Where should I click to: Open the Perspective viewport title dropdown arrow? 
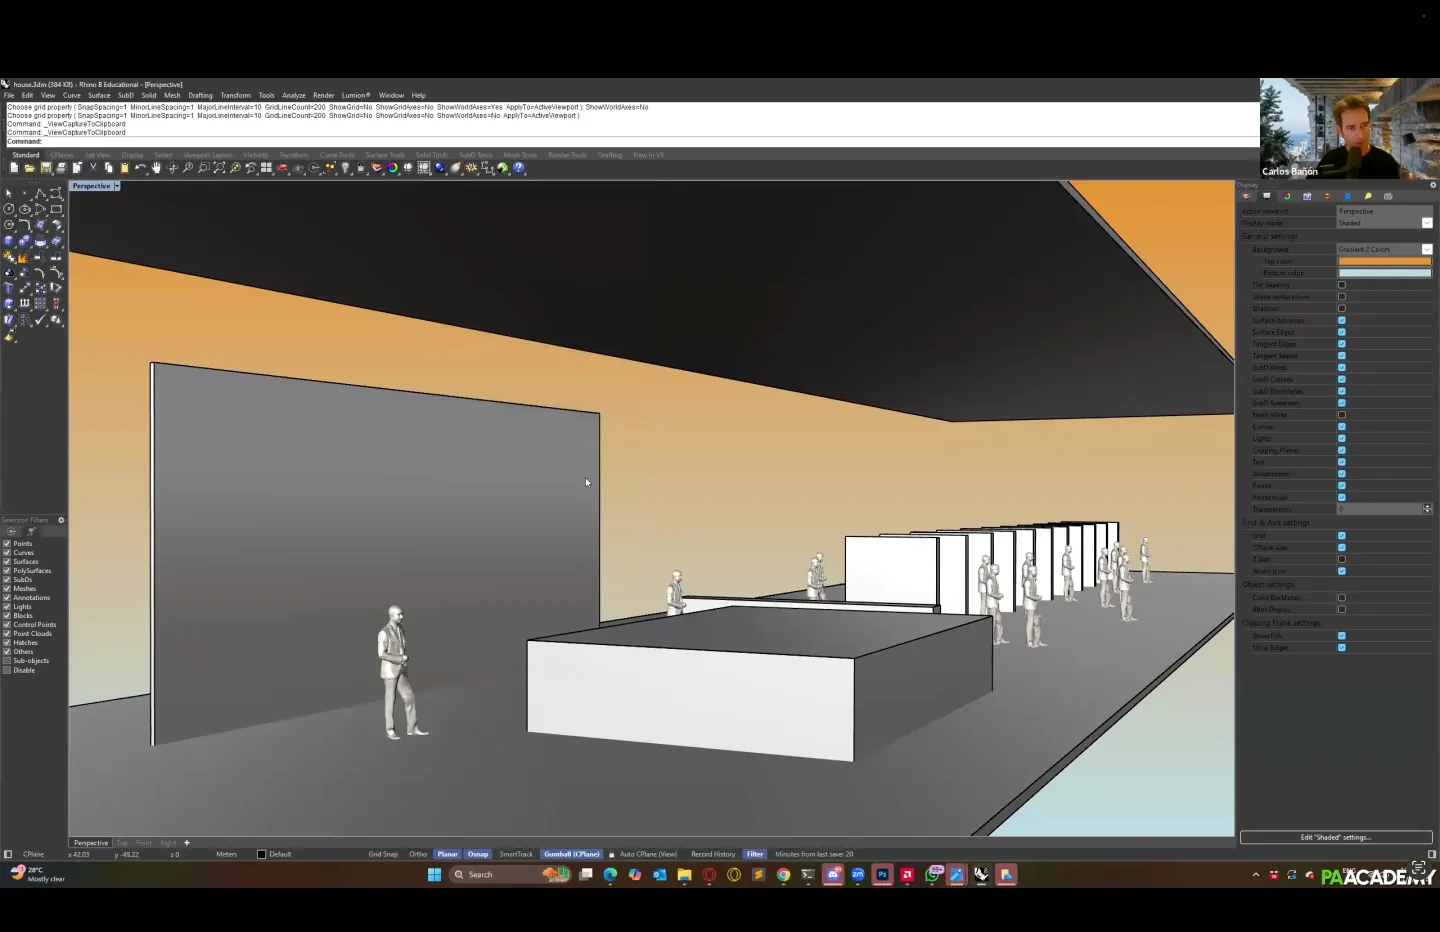(x=117, y=186)
